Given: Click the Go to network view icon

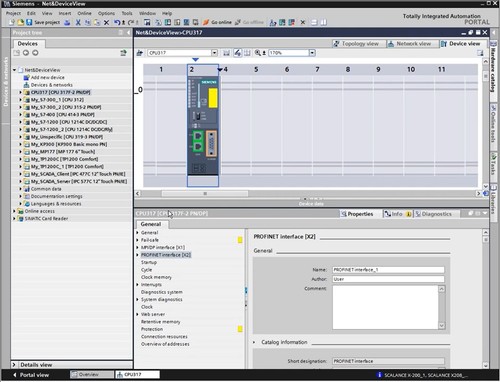Looking at the screenshot, I should (140, 53).
